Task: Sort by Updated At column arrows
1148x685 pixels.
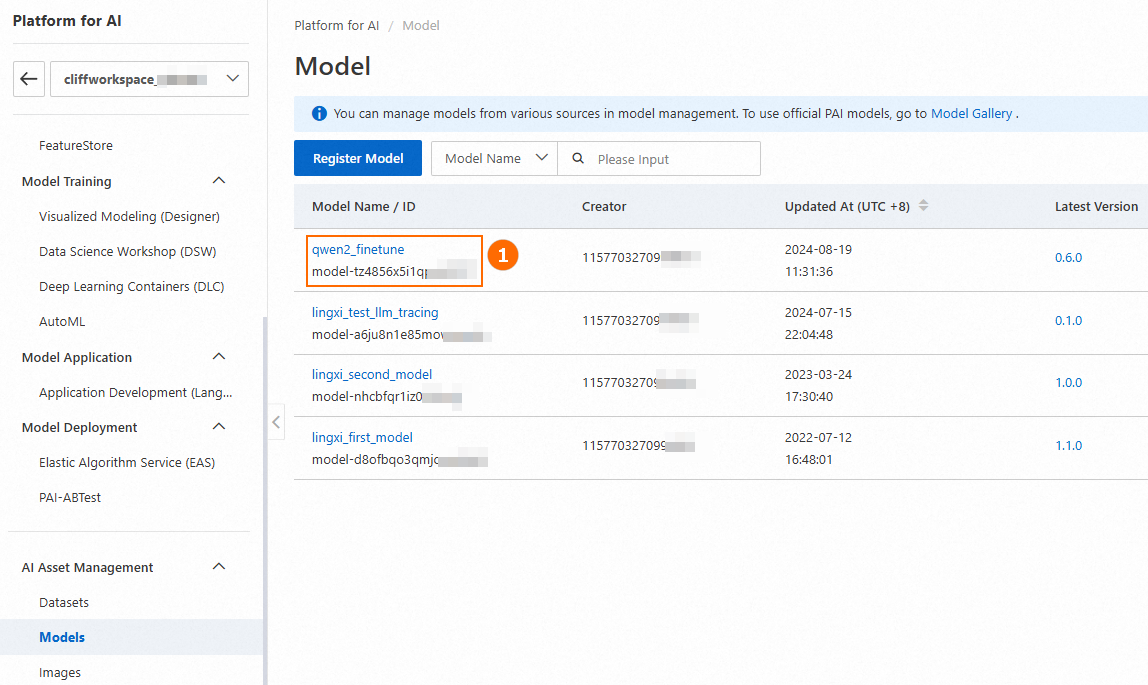Action: click(923, 206)
